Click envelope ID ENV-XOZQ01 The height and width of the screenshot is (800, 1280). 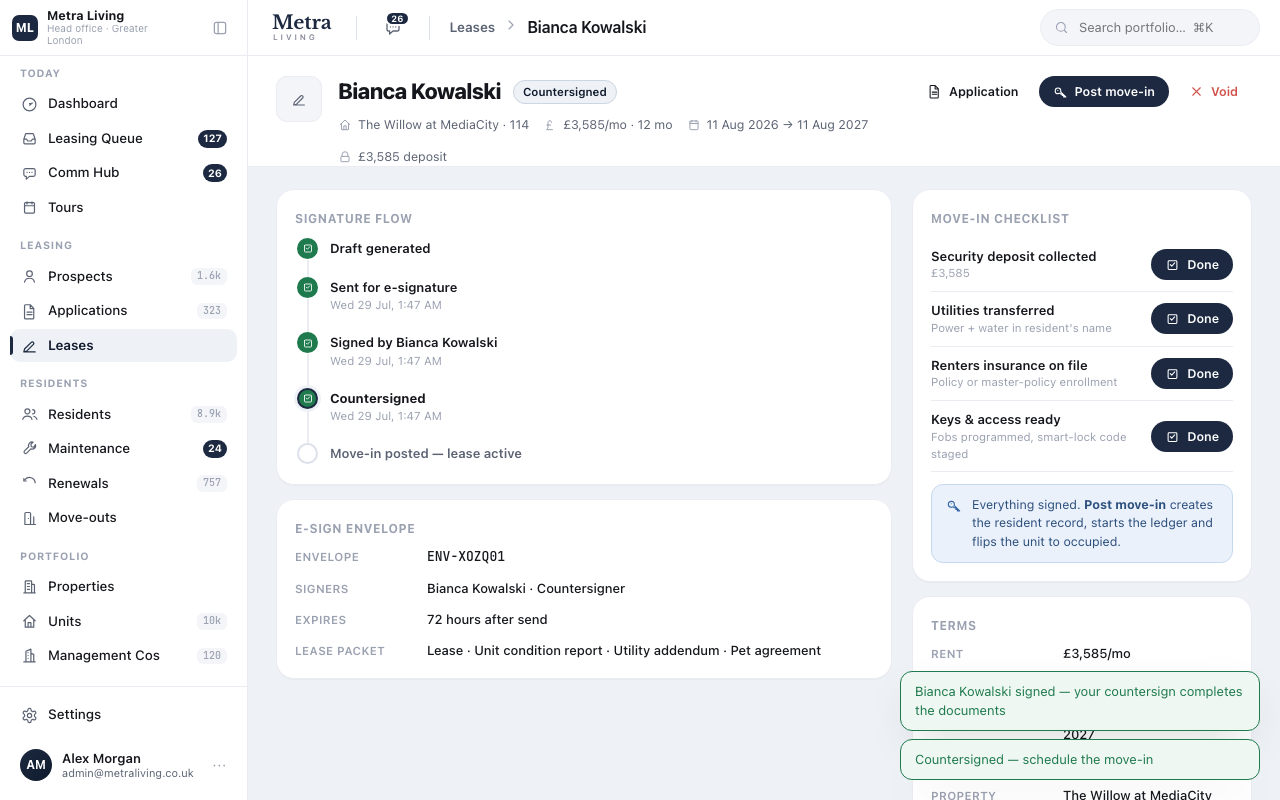coord(466,557)
